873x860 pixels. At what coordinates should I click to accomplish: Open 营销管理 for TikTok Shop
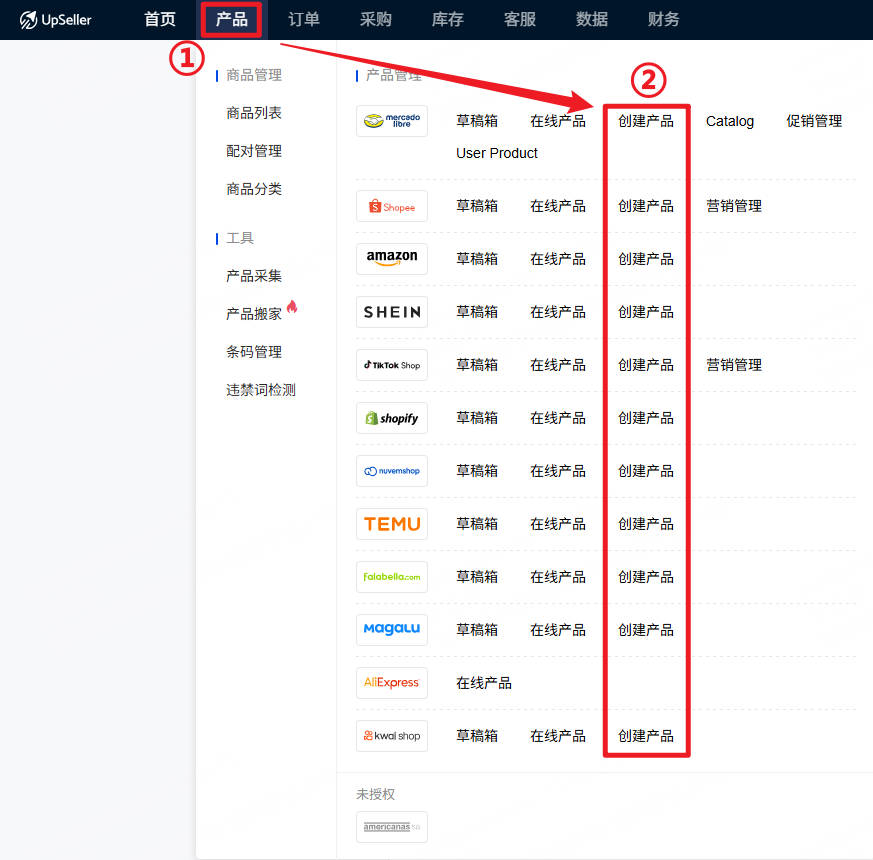click(734, 365)
